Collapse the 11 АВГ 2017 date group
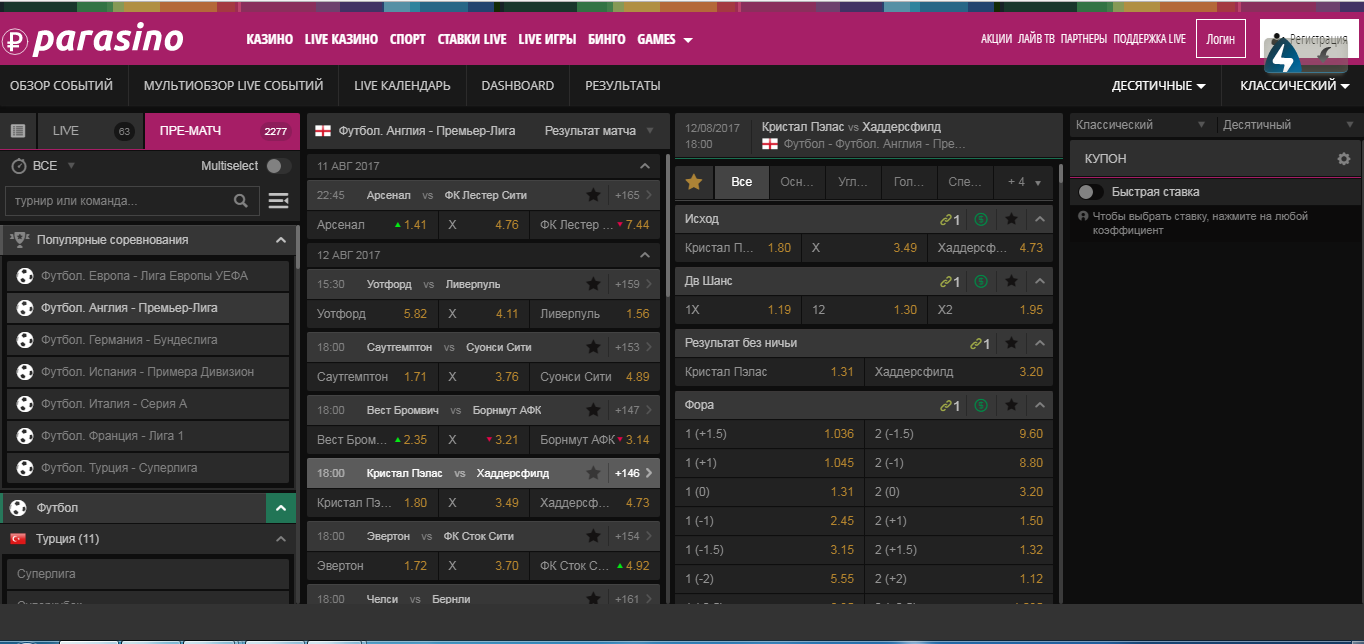 click(x=645, y=166)
